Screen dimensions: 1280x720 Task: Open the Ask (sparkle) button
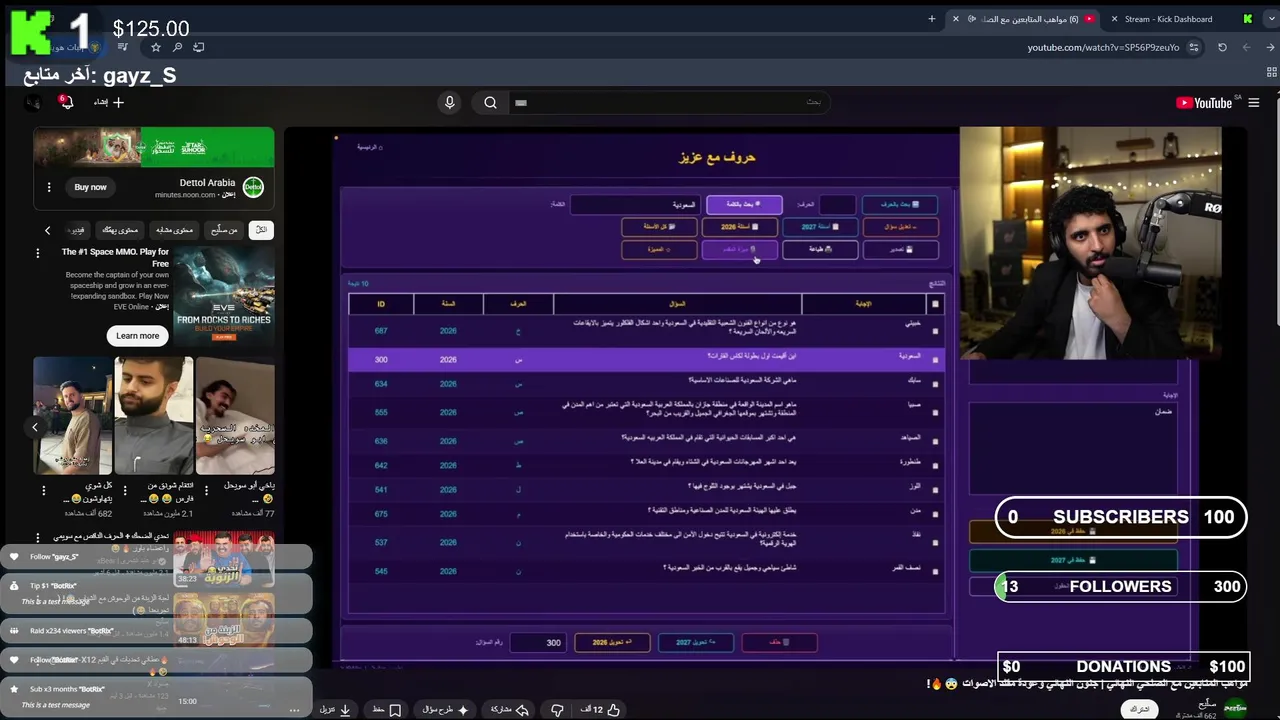point(446,710)
